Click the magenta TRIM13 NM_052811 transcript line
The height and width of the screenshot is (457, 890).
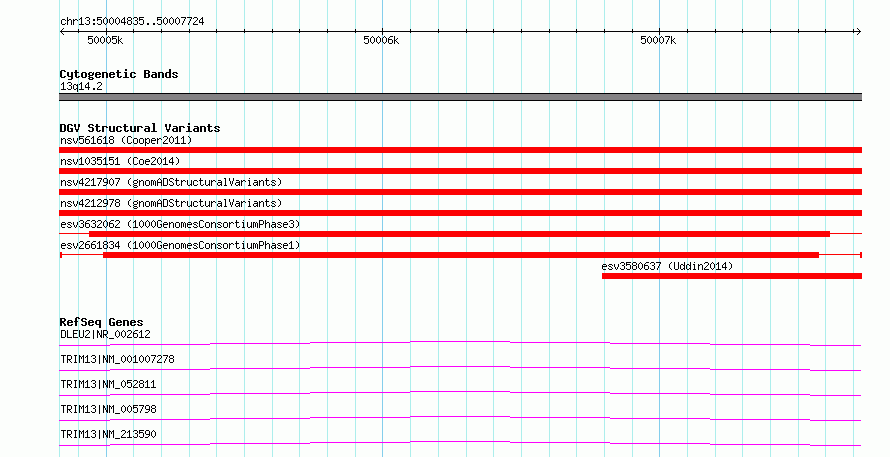[x=460, y=393]
